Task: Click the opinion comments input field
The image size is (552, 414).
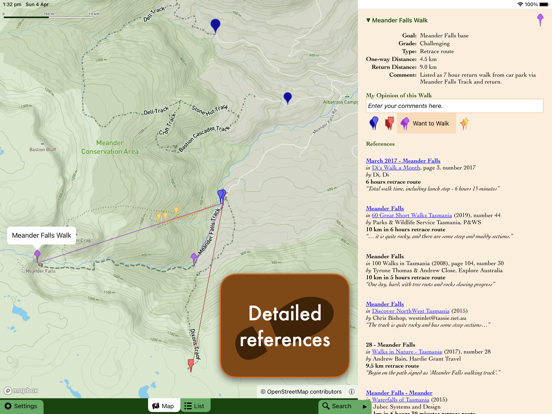Action: pos(454,106)
